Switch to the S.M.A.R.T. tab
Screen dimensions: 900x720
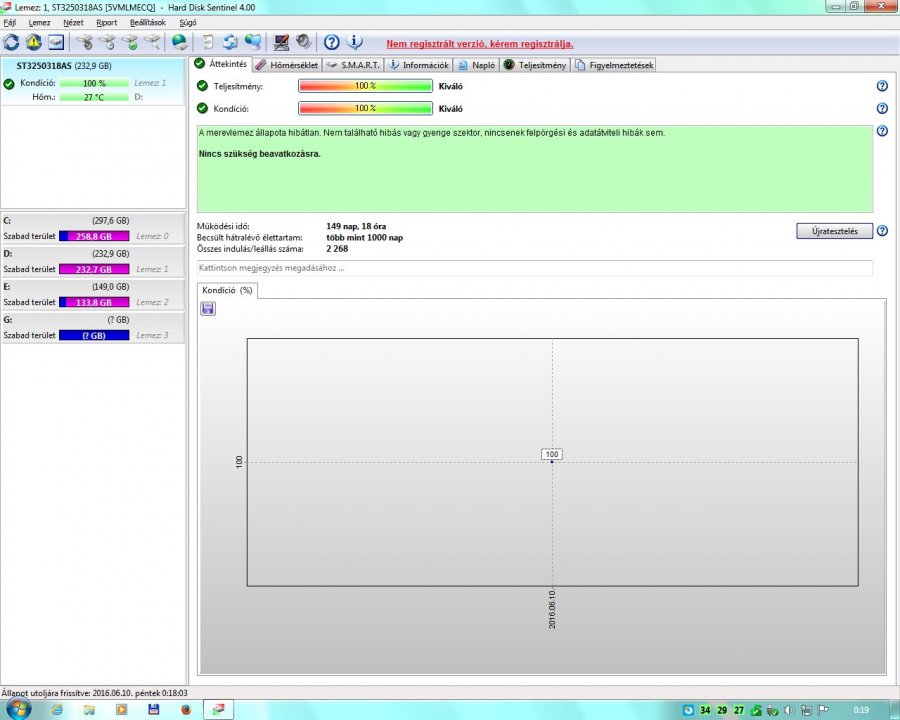(x=353, y=65)
